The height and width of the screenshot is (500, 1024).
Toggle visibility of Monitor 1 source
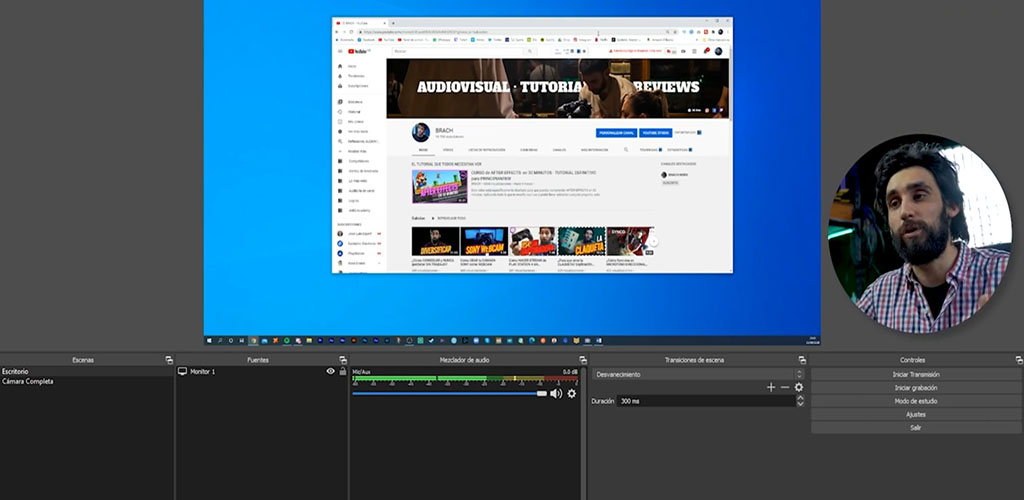click(330, 371)
